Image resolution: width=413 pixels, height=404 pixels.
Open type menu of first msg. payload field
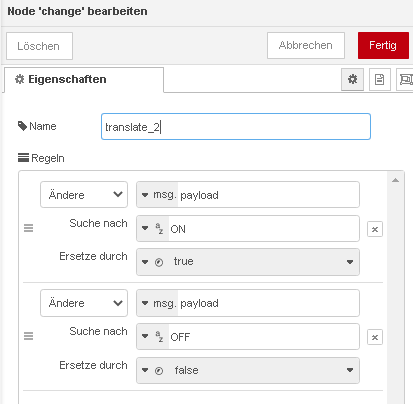pos(158,195)
